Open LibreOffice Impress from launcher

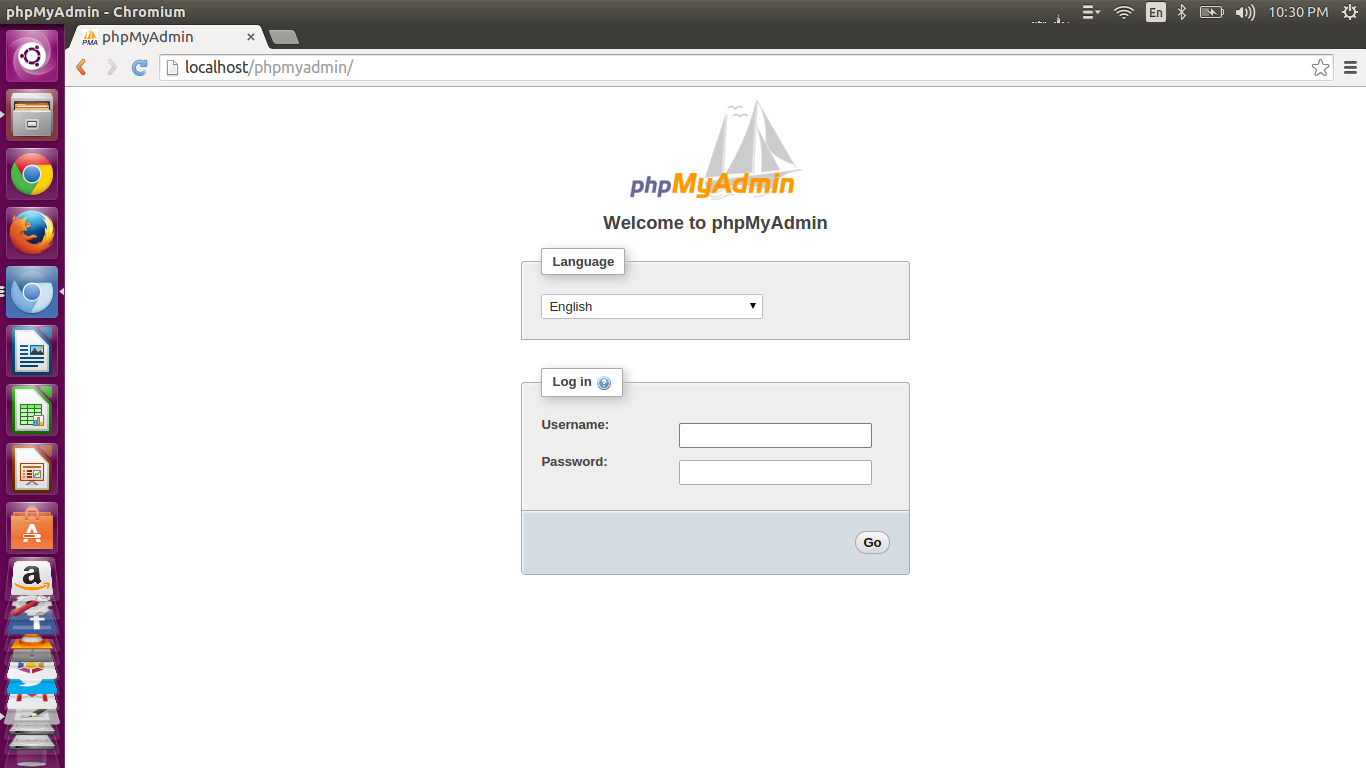tap(32, 469)
